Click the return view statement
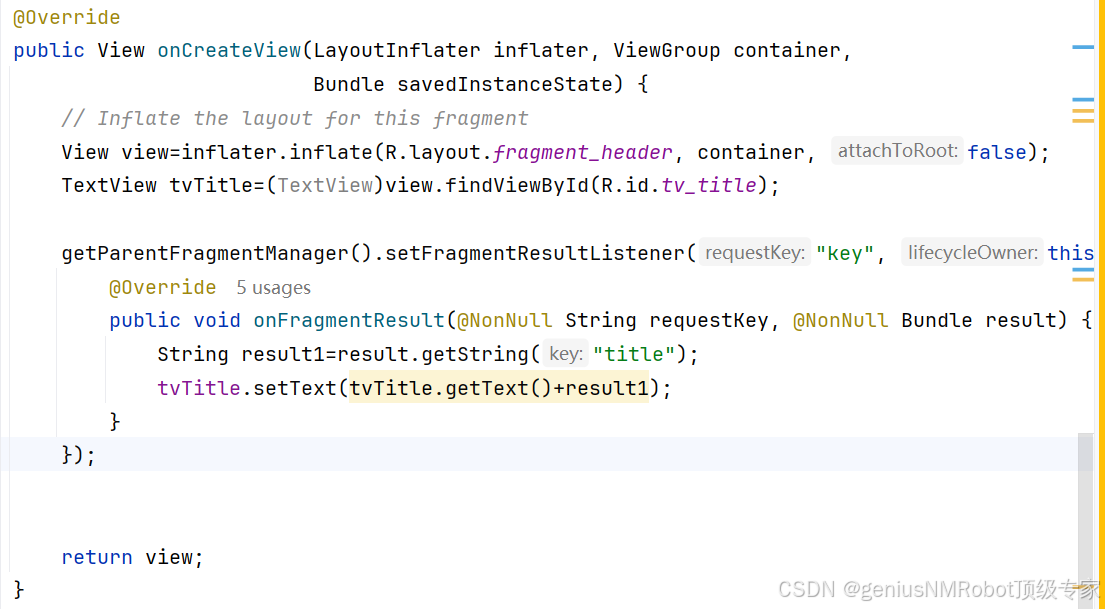This screenshot has height=609, width=1105. point(130,557)
